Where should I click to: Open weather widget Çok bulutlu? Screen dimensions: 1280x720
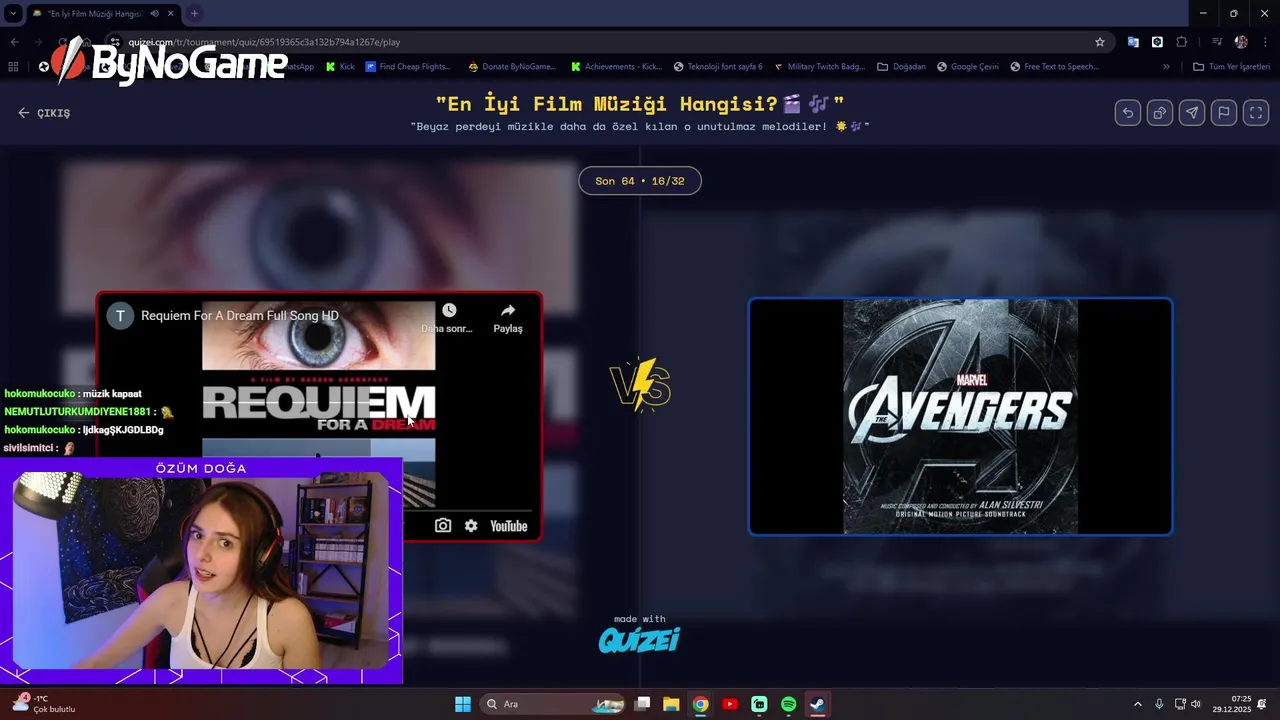click(44, 704)
